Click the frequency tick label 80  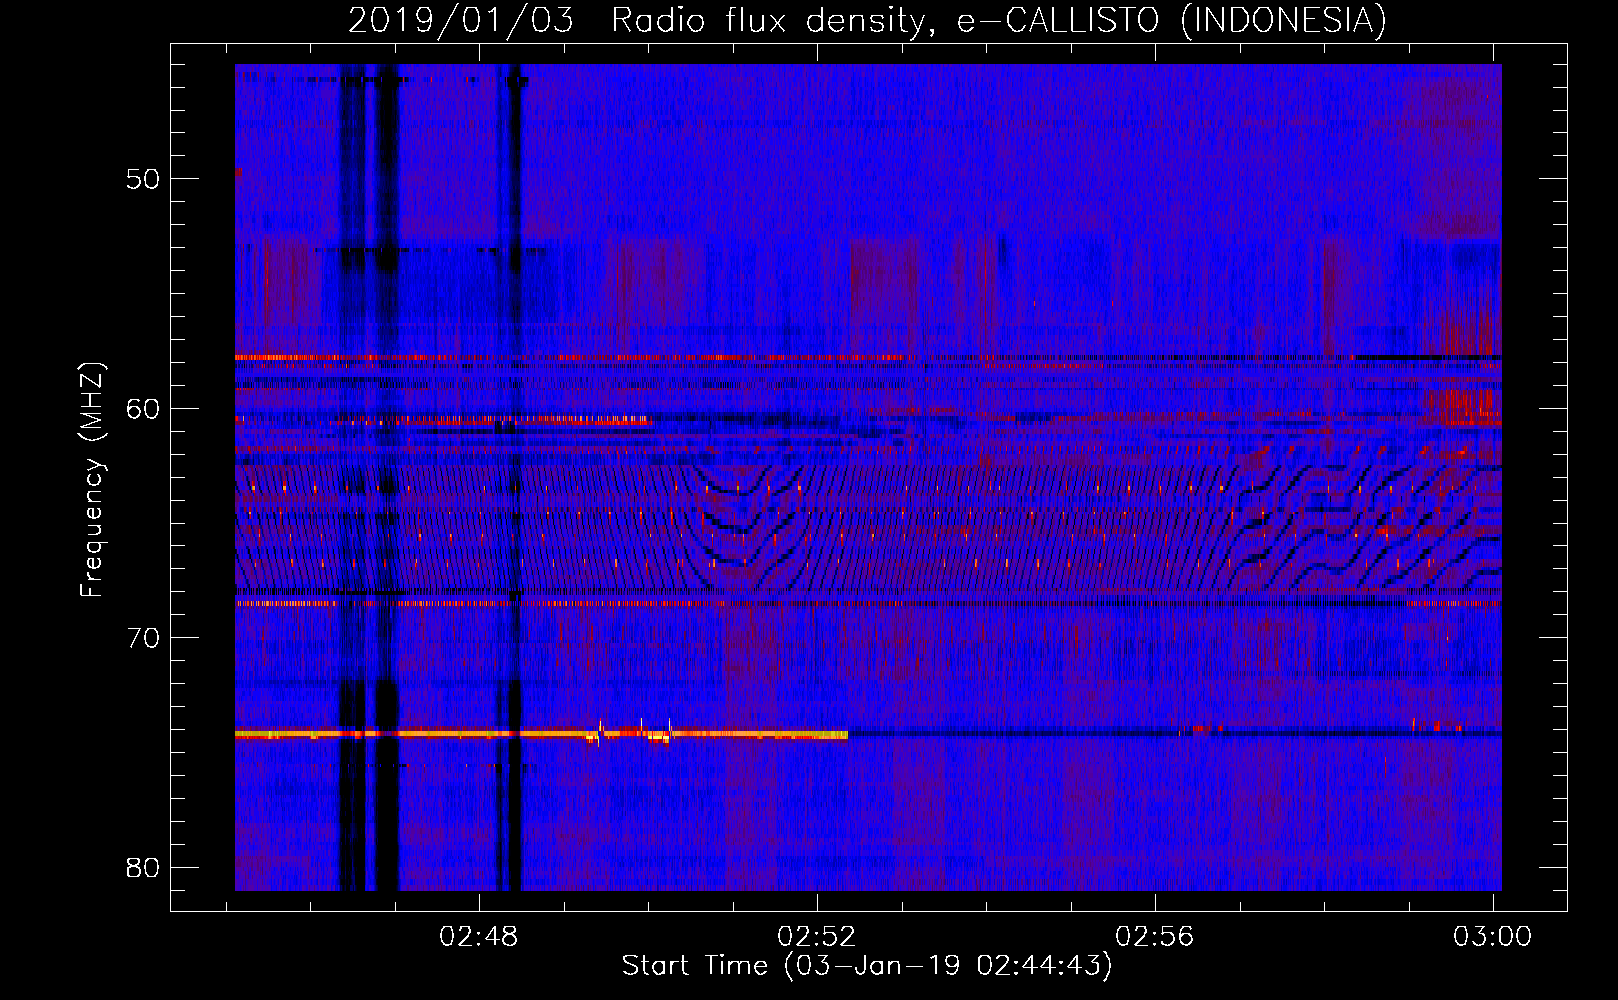[x=143, y=867]
